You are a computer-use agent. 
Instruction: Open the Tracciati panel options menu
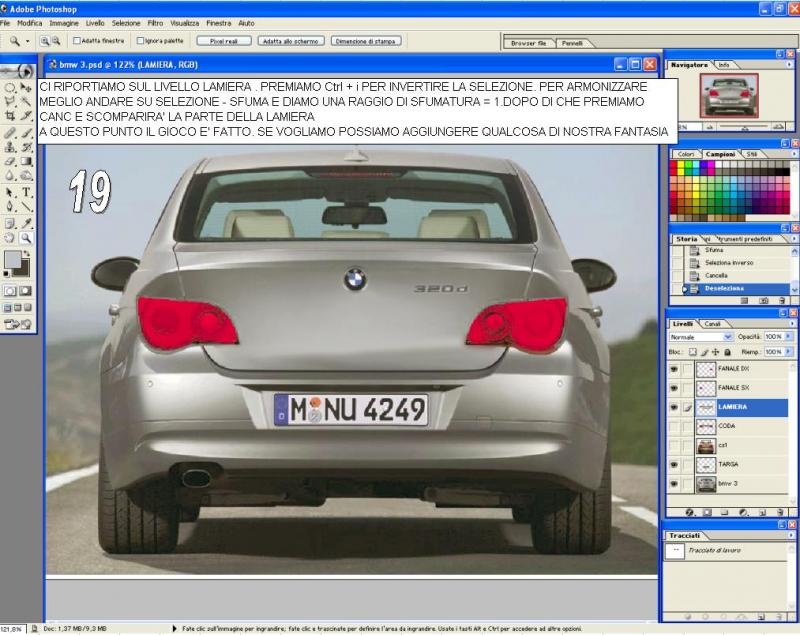point(791,536)
